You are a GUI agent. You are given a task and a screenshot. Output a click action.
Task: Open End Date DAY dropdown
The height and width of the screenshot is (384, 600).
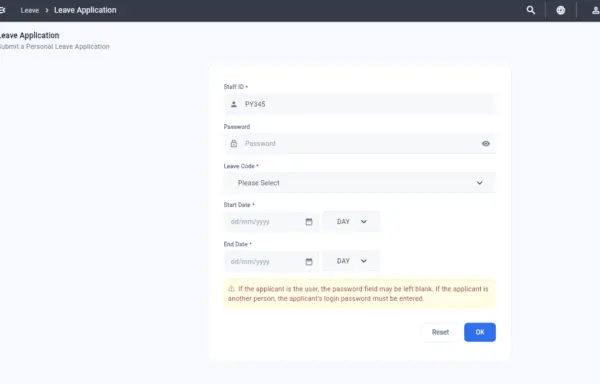(x=351, y=261)
